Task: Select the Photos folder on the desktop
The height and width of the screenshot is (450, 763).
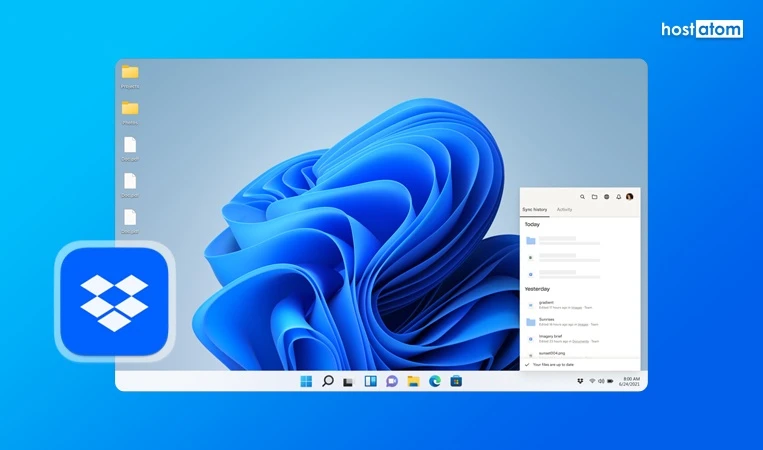Action: [130, 113]
